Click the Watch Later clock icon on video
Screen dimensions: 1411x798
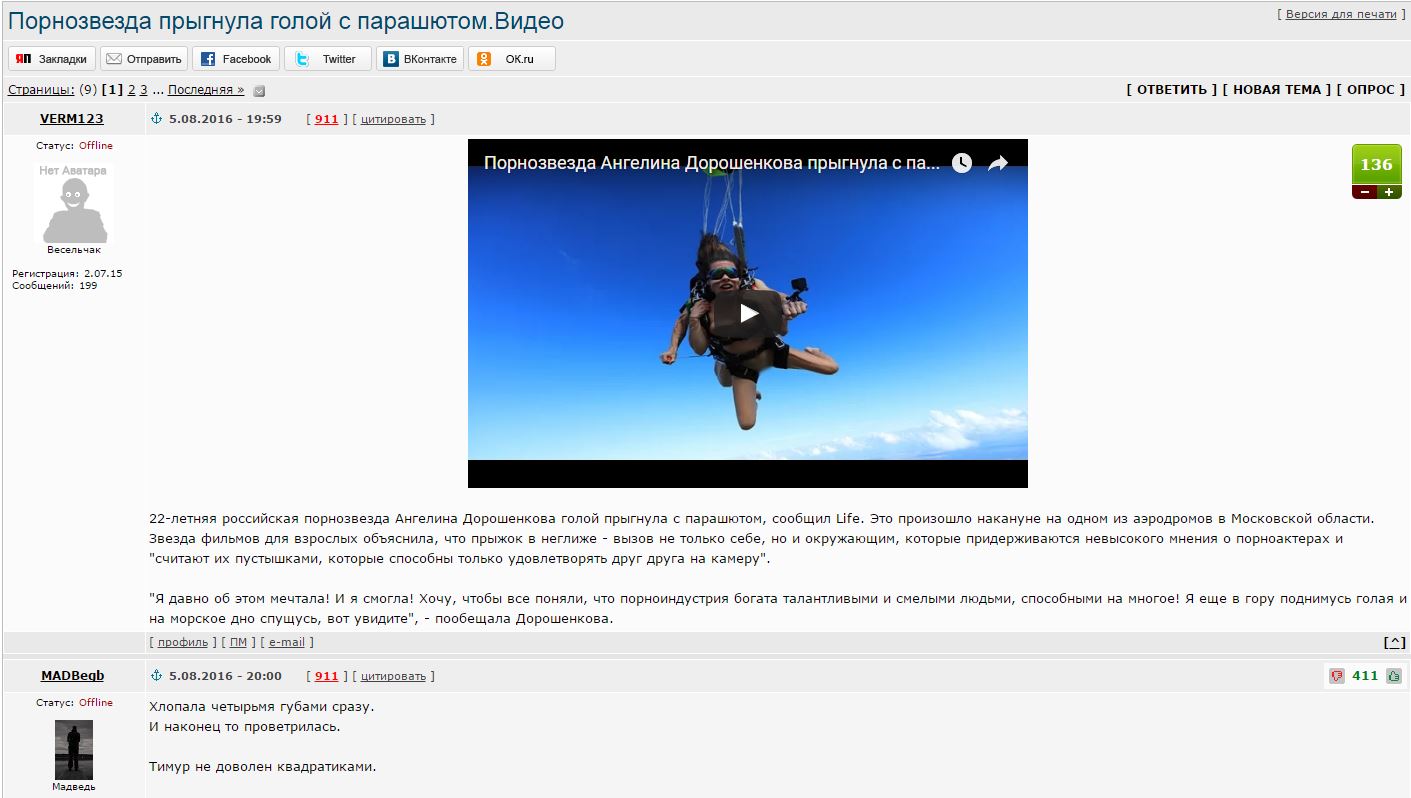point(962,163)
